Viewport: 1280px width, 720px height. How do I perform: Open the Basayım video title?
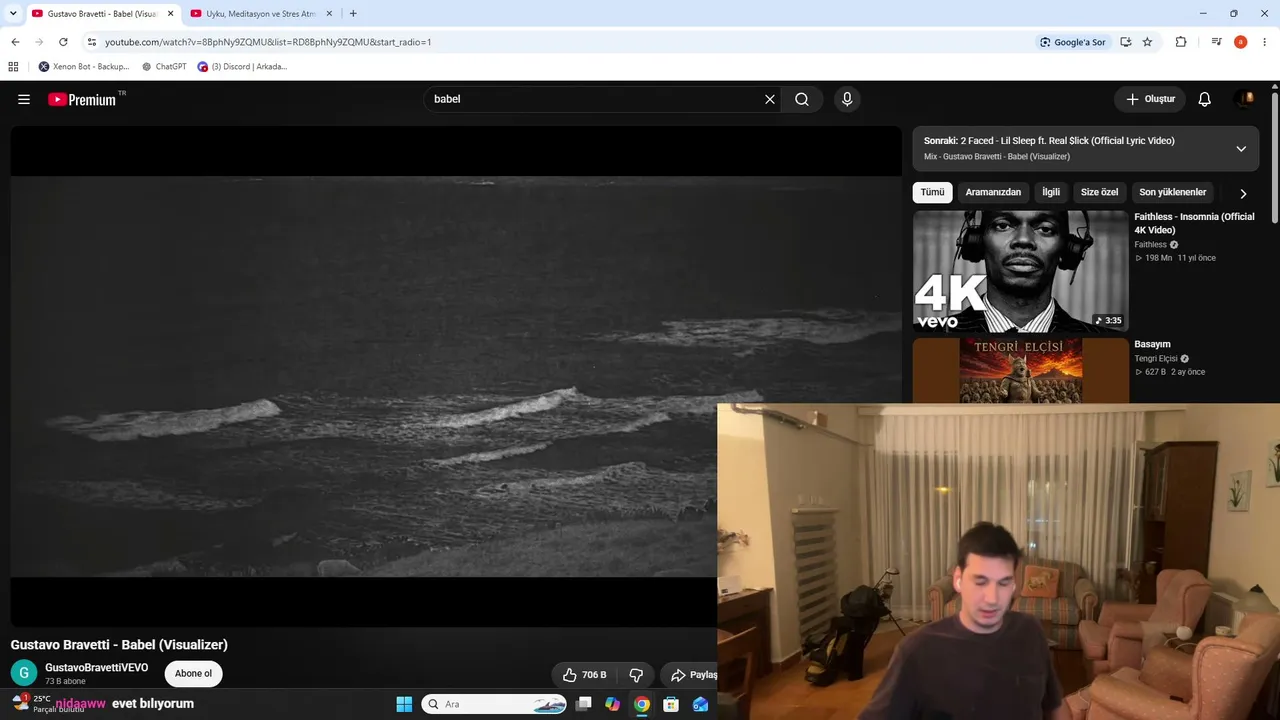coord(1152,344)
